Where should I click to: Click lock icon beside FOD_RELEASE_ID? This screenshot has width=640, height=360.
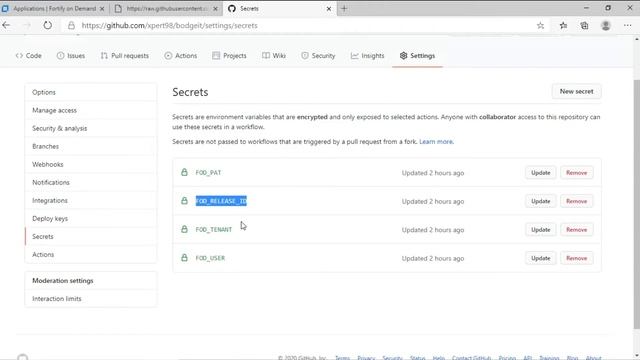click(x=184, y=201)
